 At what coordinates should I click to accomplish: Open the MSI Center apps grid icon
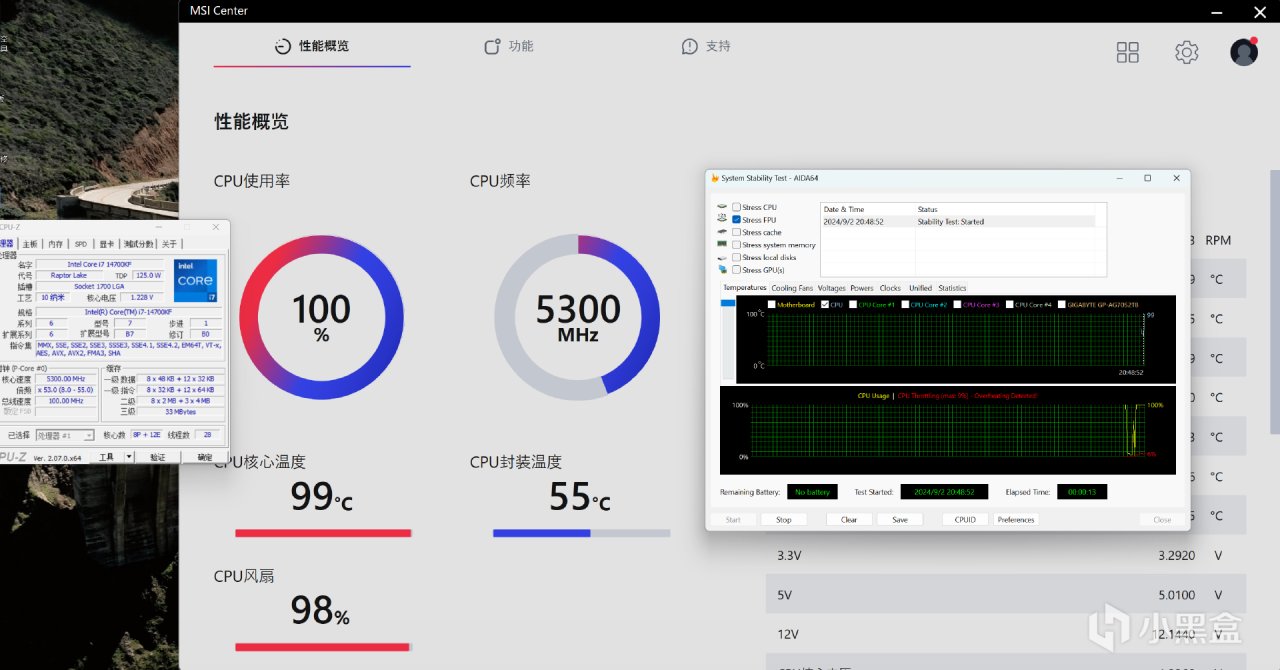click(x=1128, y=52)
